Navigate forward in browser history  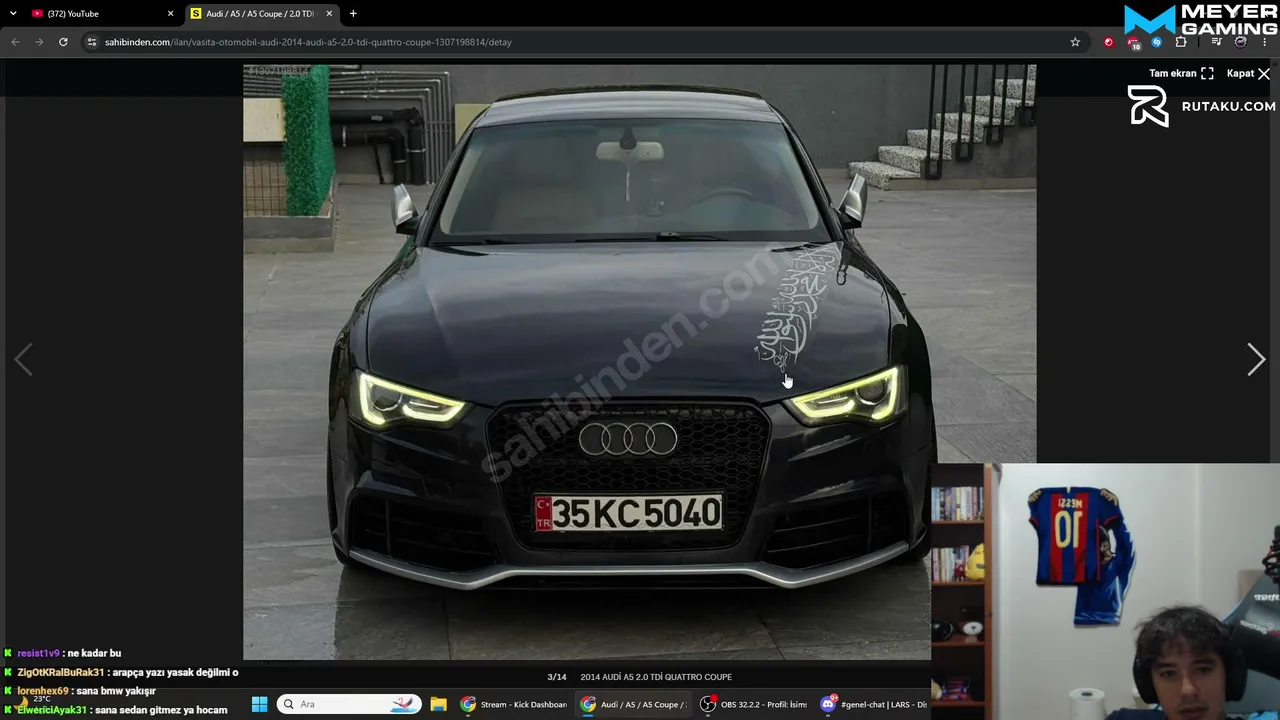pyautogui.click(x=39, y=42)
